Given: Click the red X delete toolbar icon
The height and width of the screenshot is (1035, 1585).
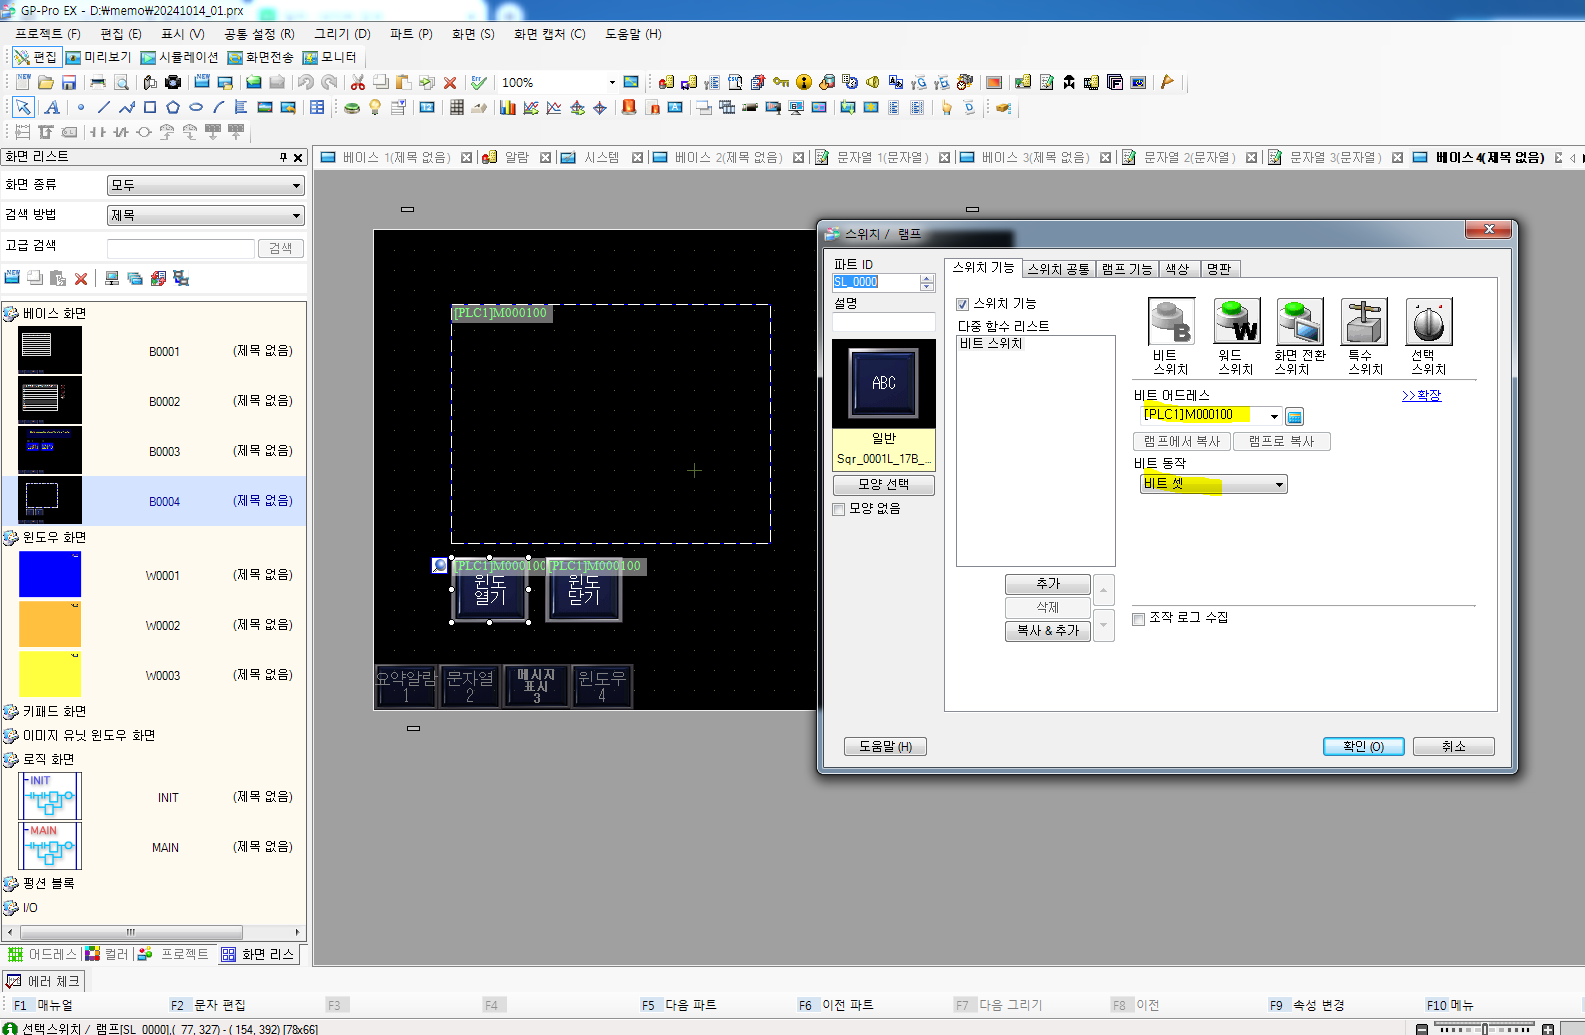Looking at the screenshot, I should 450,82.
